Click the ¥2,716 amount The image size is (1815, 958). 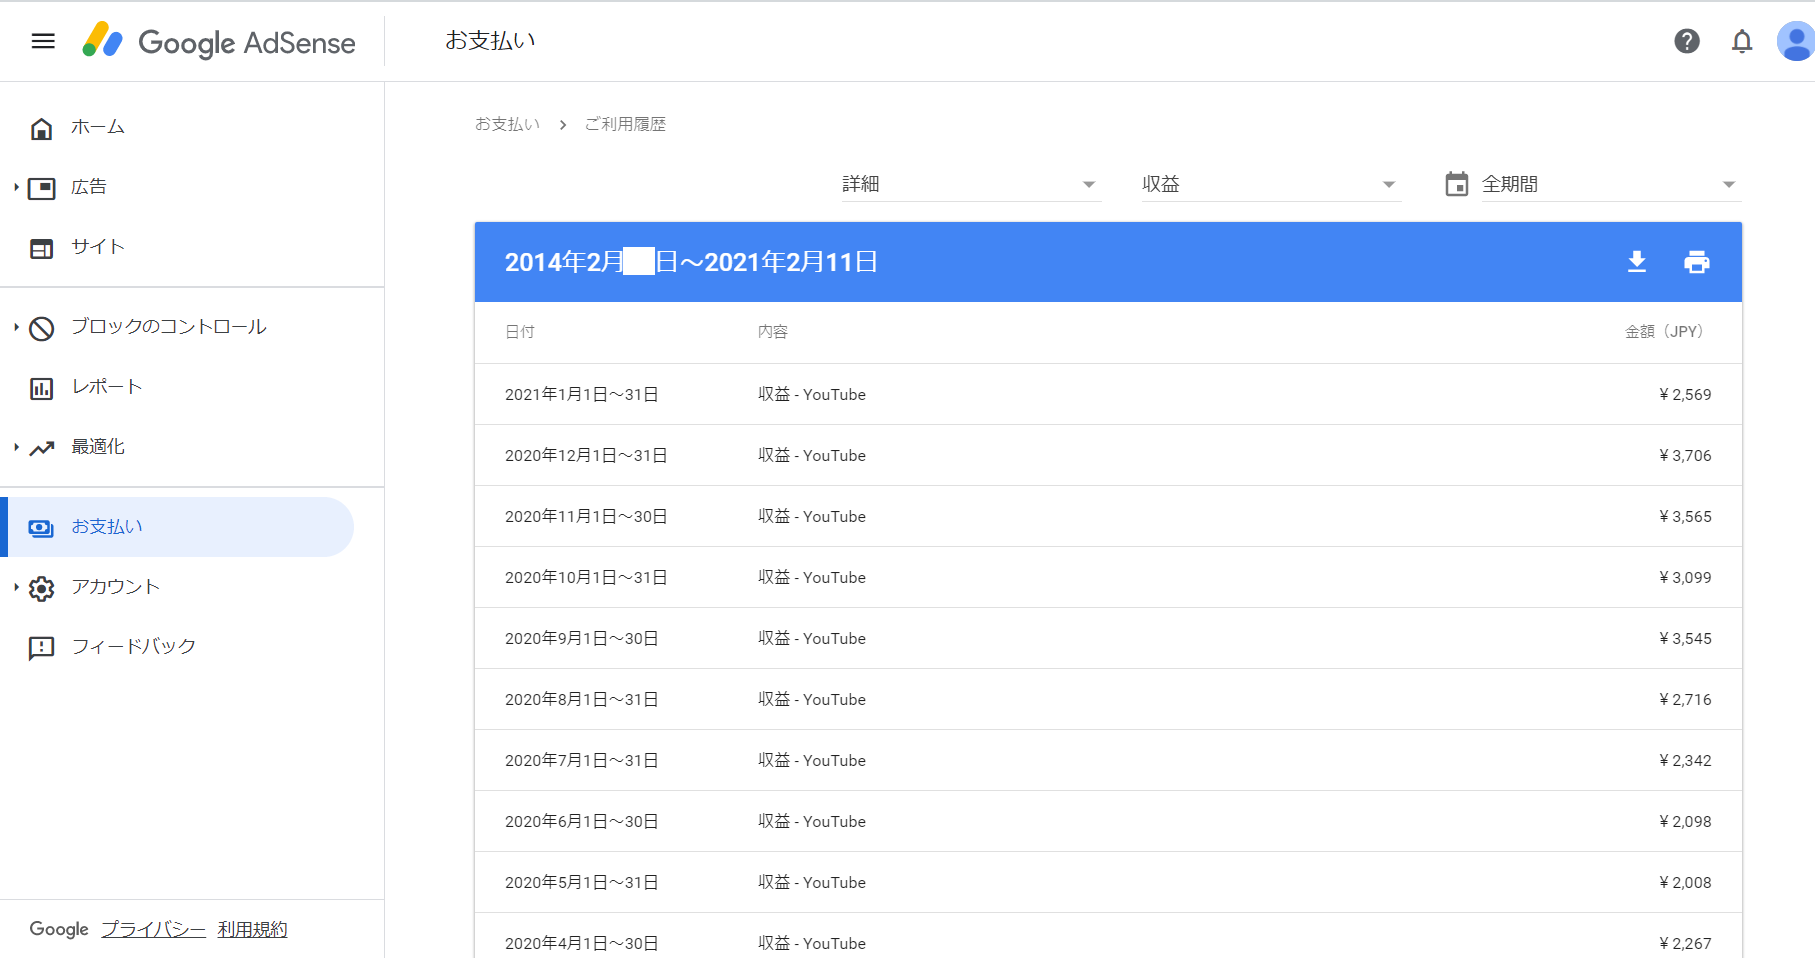tap(1685, 700)
